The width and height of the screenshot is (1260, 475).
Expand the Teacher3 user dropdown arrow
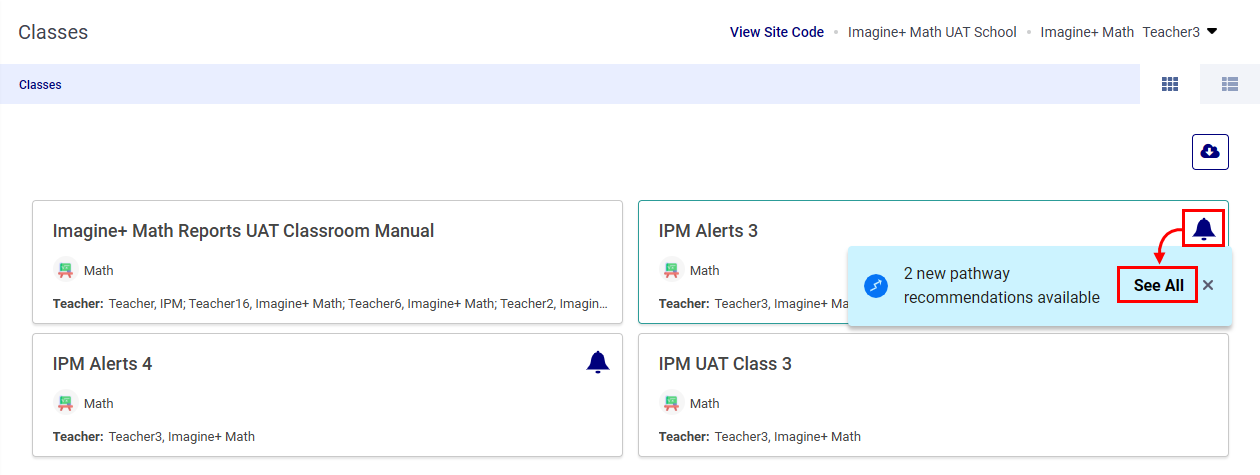[x=1212, y=32]
